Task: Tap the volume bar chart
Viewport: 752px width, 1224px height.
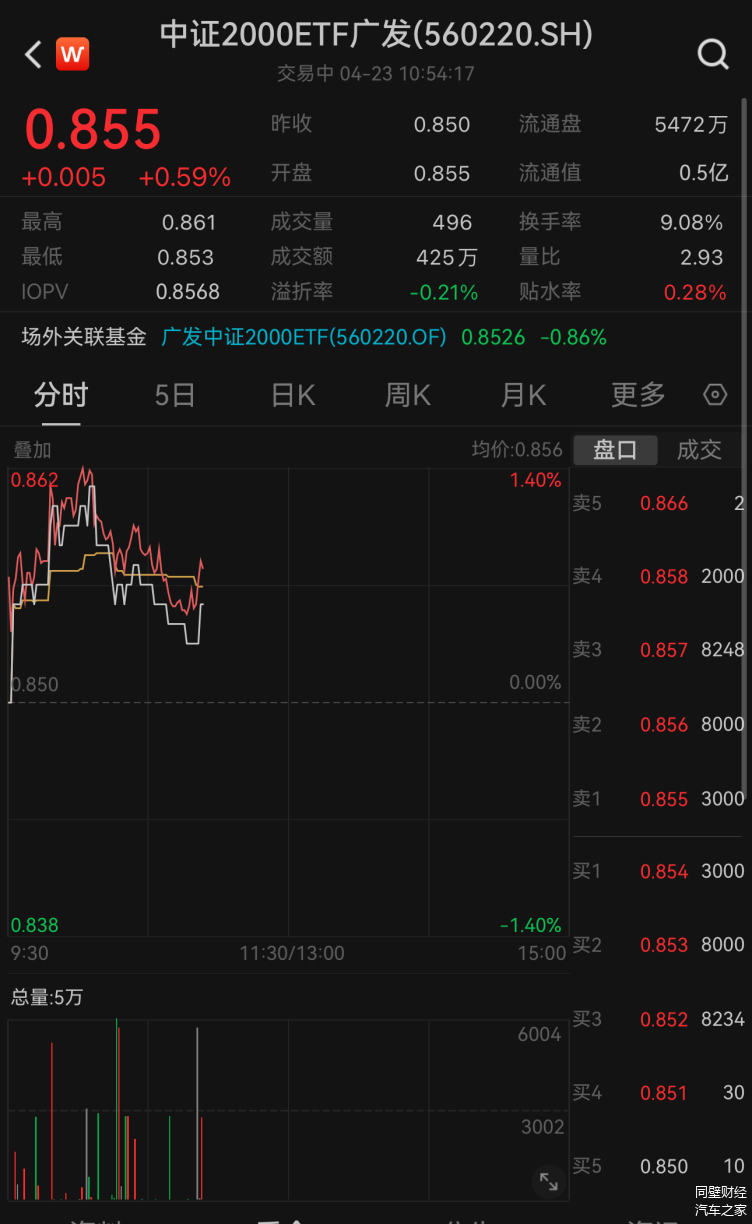Action: (x=288, y=1110)
